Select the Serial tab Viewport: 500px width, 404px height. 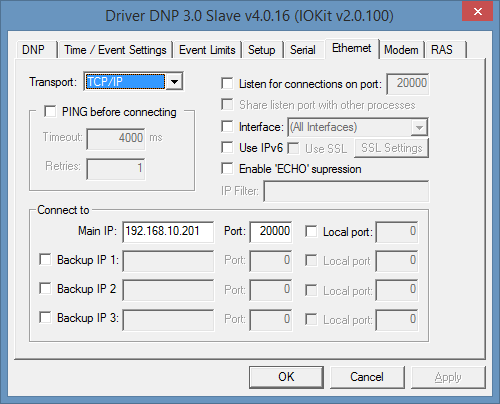click(303, 50)
